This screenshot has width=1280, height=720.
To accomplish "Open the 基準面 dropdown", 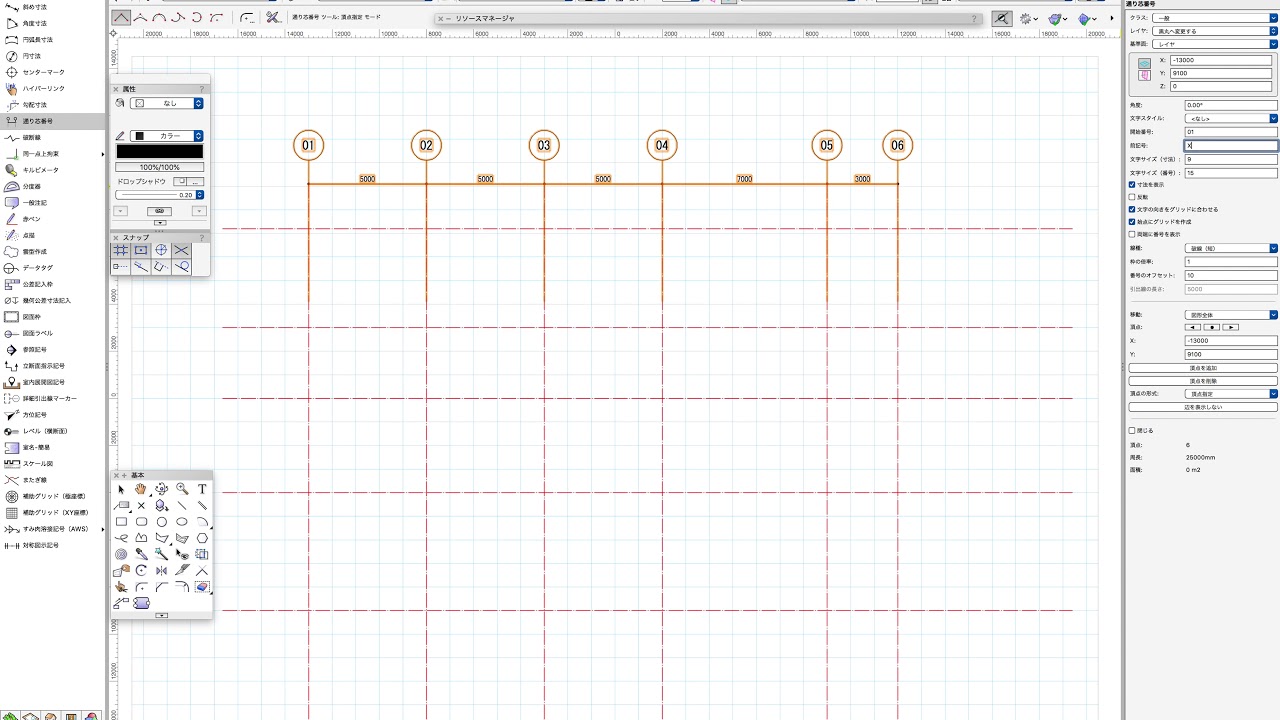I will [1214, 44].
